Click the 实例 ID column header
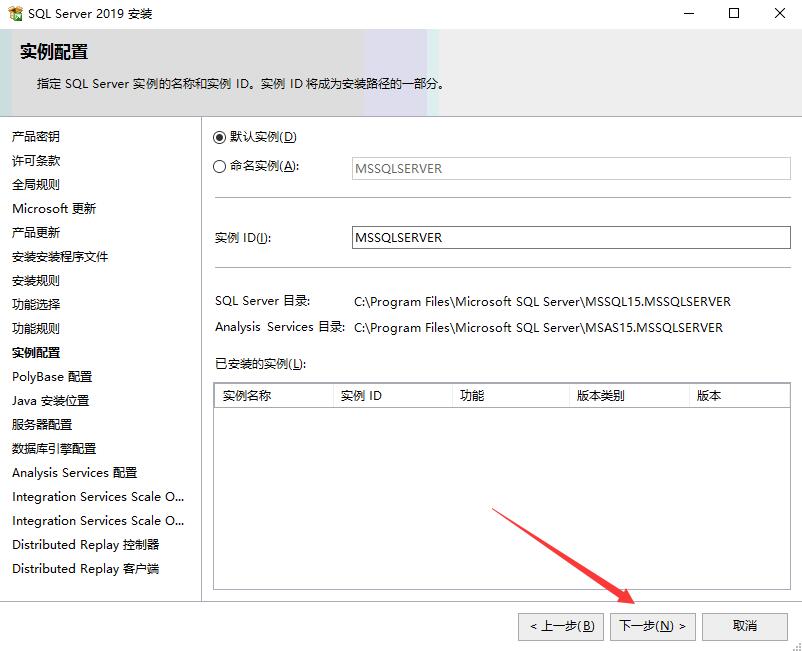 [x=392, y=395]
